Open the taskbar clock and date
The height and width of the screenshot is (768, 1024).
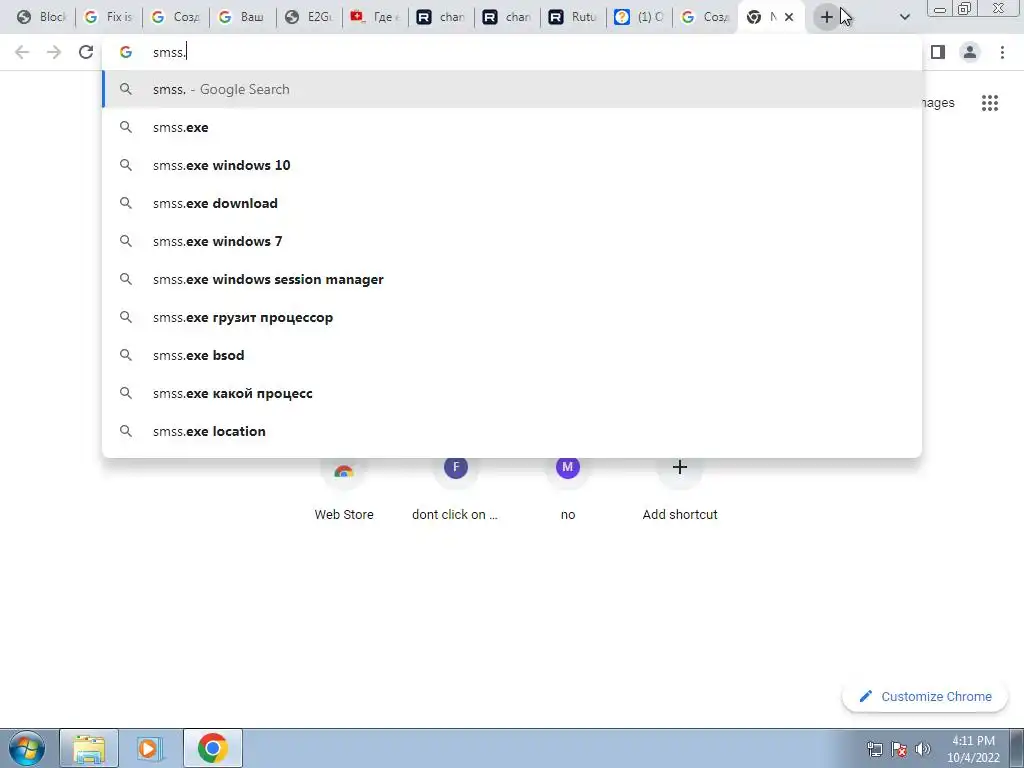(x=973, y=749)
